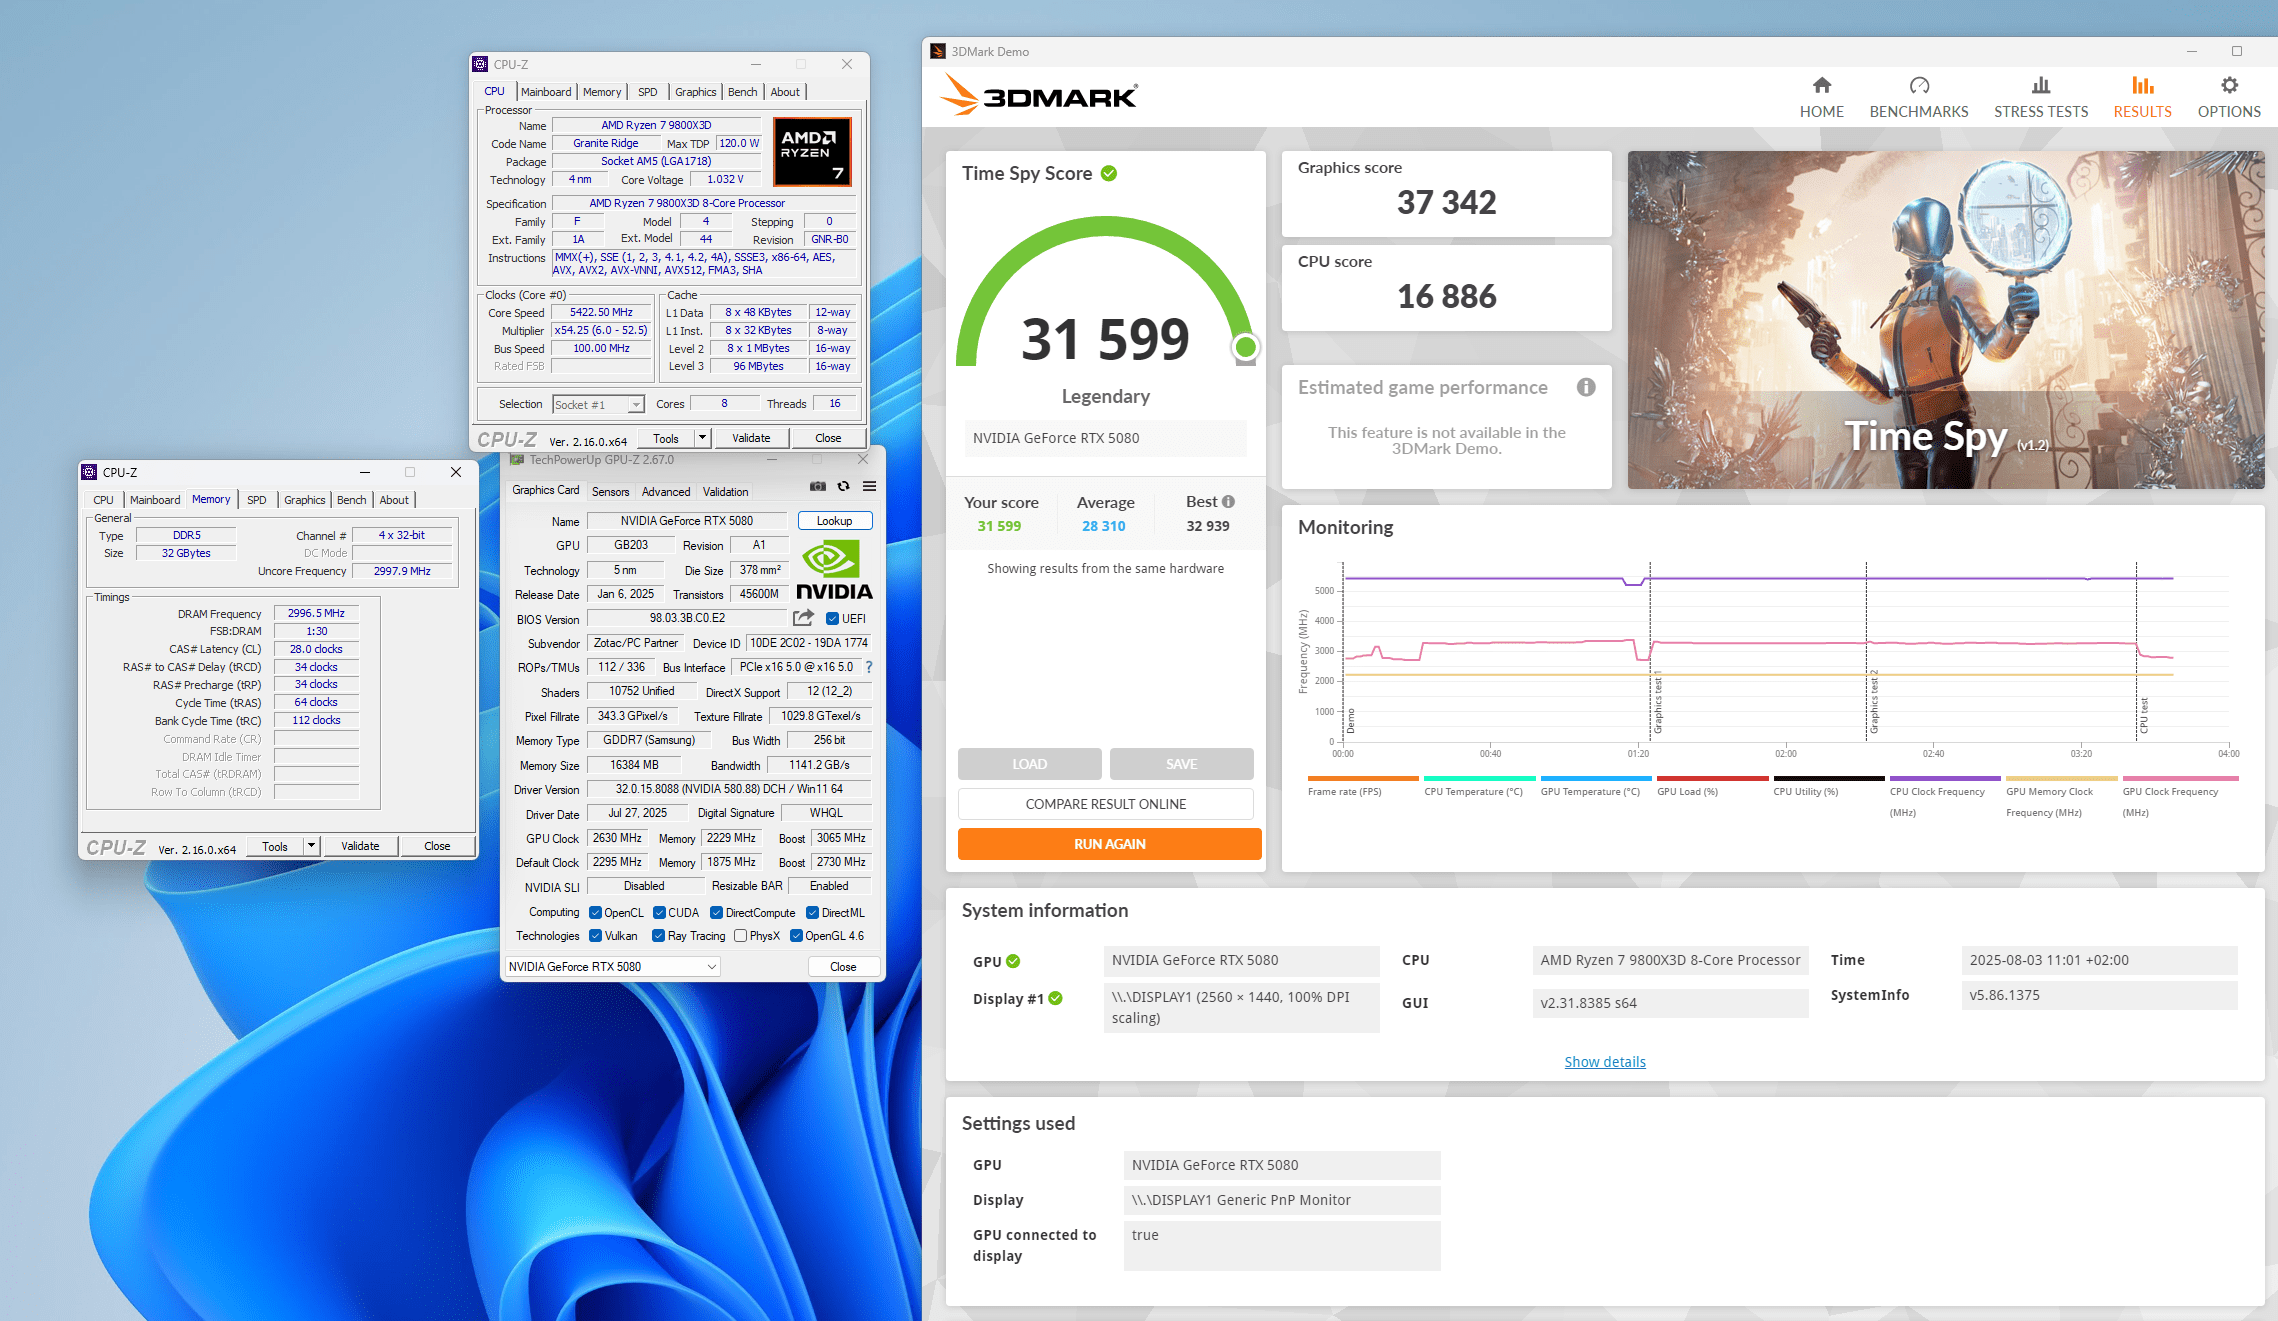Viewport: 2278px width, 1321px height.
Task: Click the title bar icon of the CPU-Z Memory window
Action: coord(89,472)
